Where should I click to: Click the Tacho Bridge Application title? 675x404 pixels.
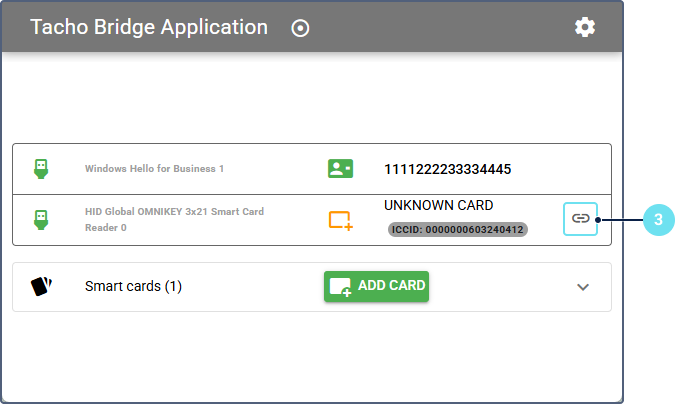pos(149,27)
